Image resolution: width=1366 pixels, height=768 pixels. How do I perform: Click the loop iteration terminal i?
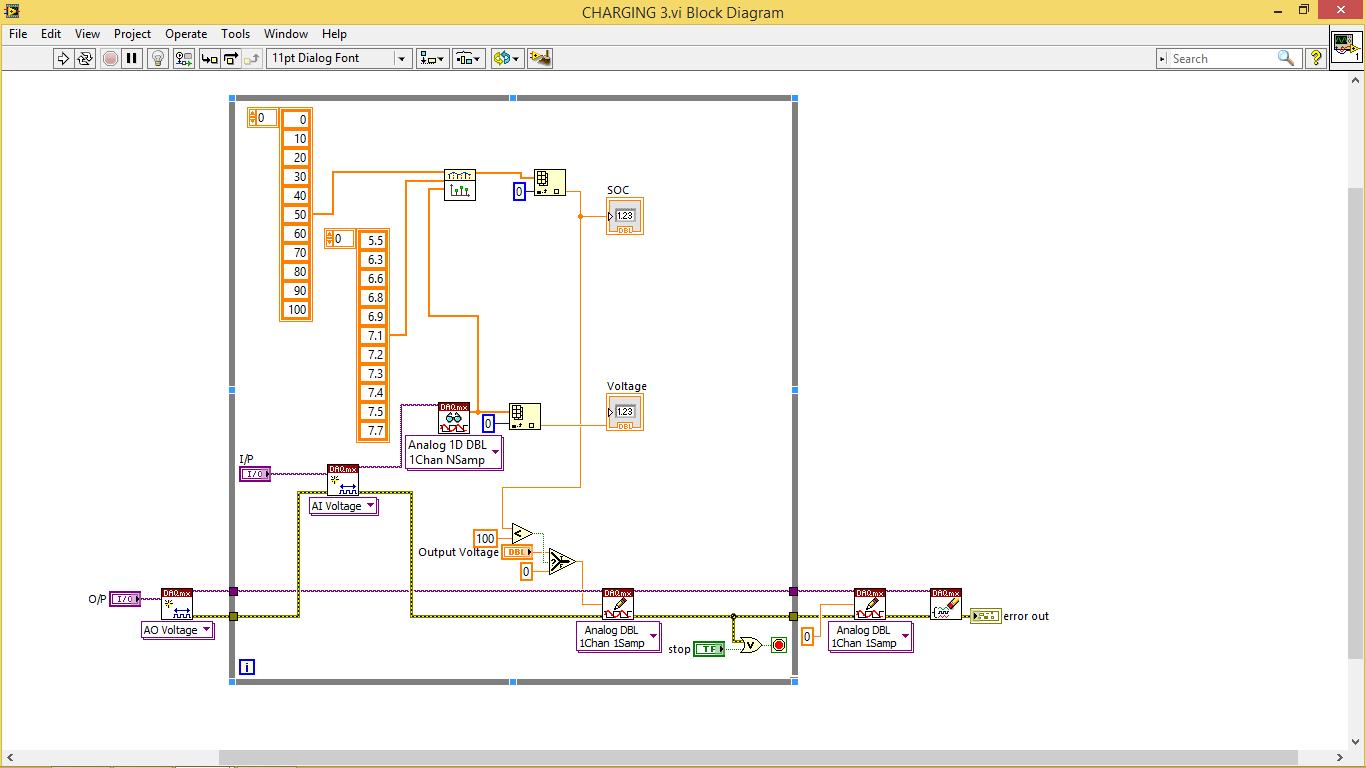point(247,667)
